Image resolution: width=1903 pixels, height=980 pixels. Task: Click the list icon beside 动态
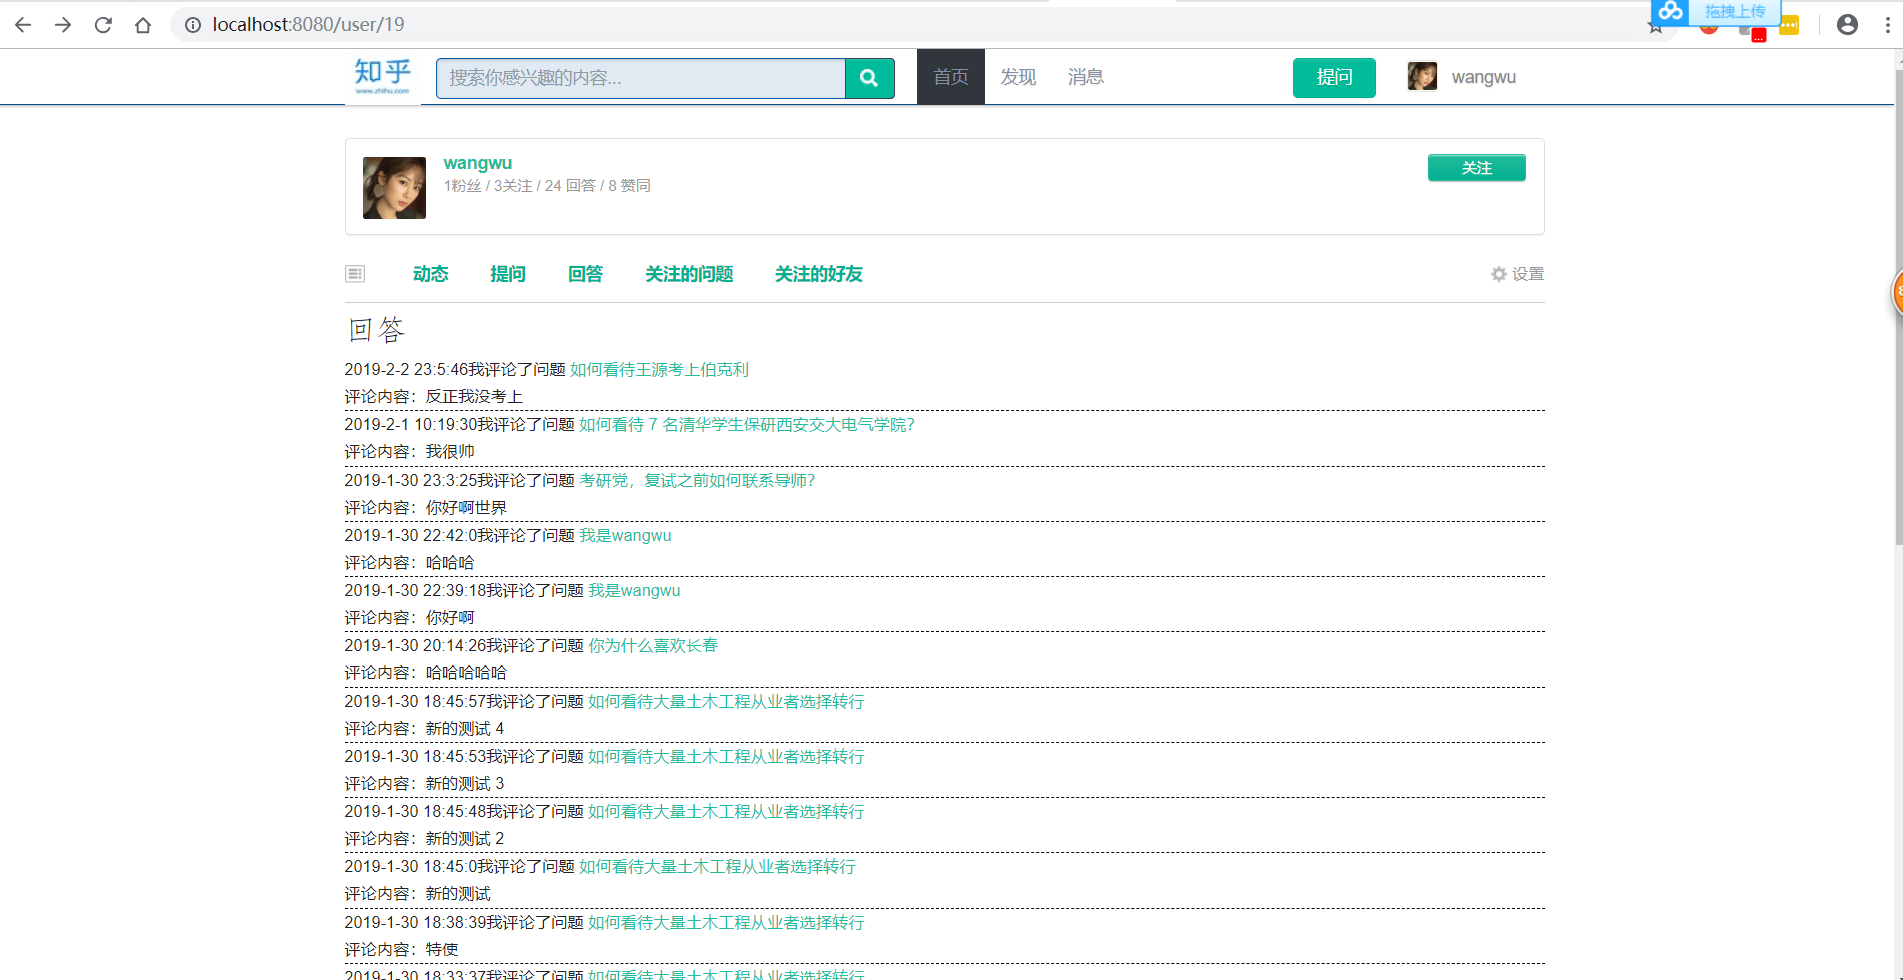[355, 274]
